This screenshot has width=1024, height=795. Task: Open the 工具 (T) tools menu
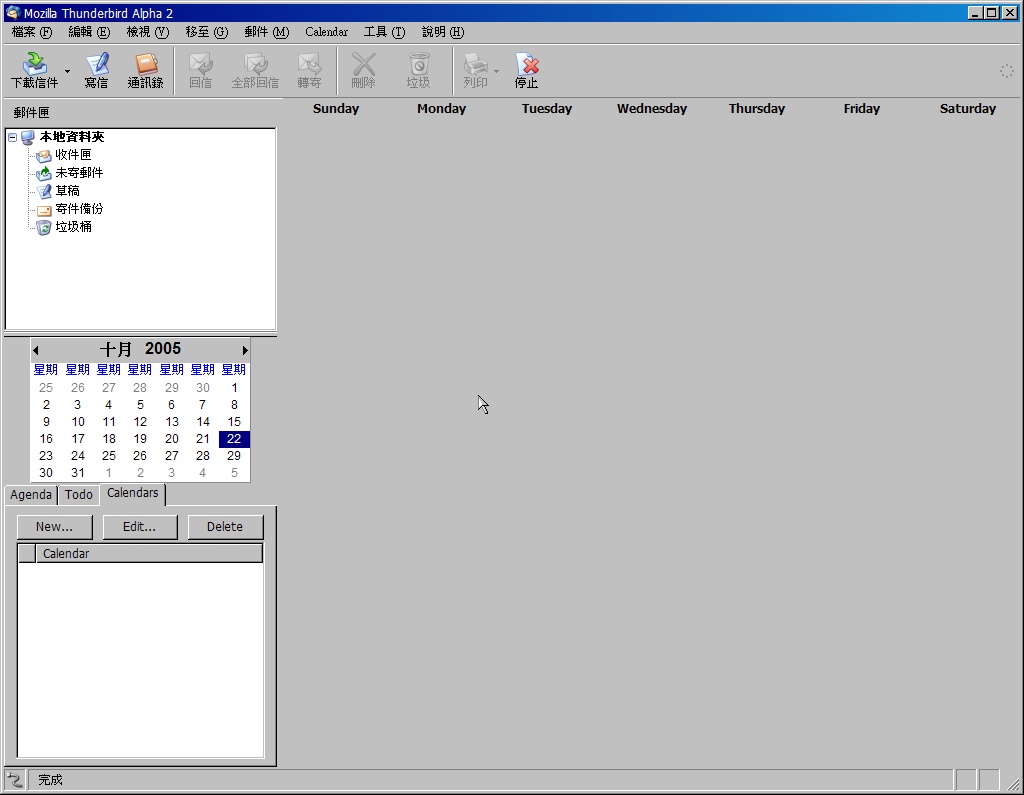[384, 32]
